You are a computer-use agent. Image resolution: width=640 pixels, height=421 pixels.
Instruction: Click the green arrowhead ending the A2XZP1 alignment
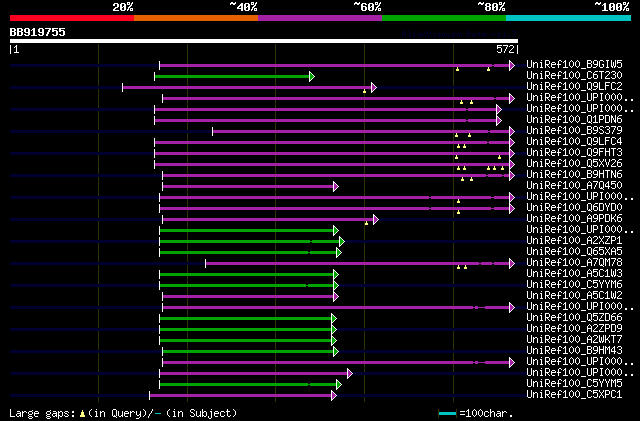click(342, 242)
